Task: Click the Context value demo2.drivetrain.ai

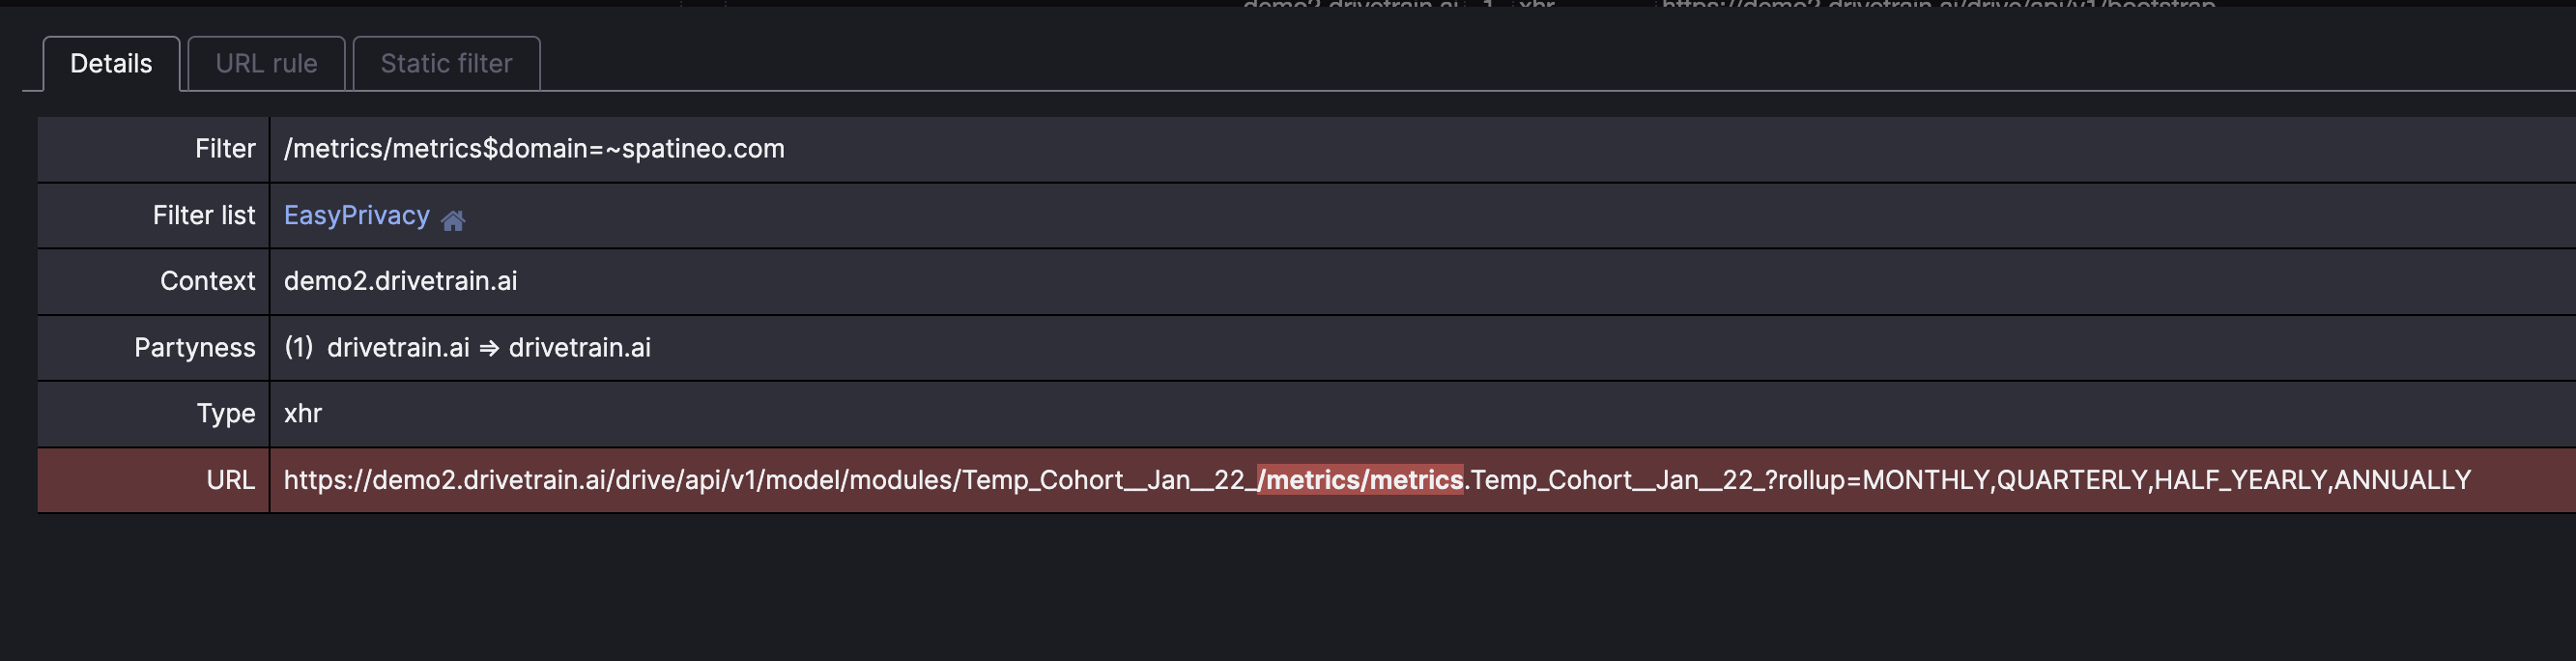Action: (x=399, y=281)
